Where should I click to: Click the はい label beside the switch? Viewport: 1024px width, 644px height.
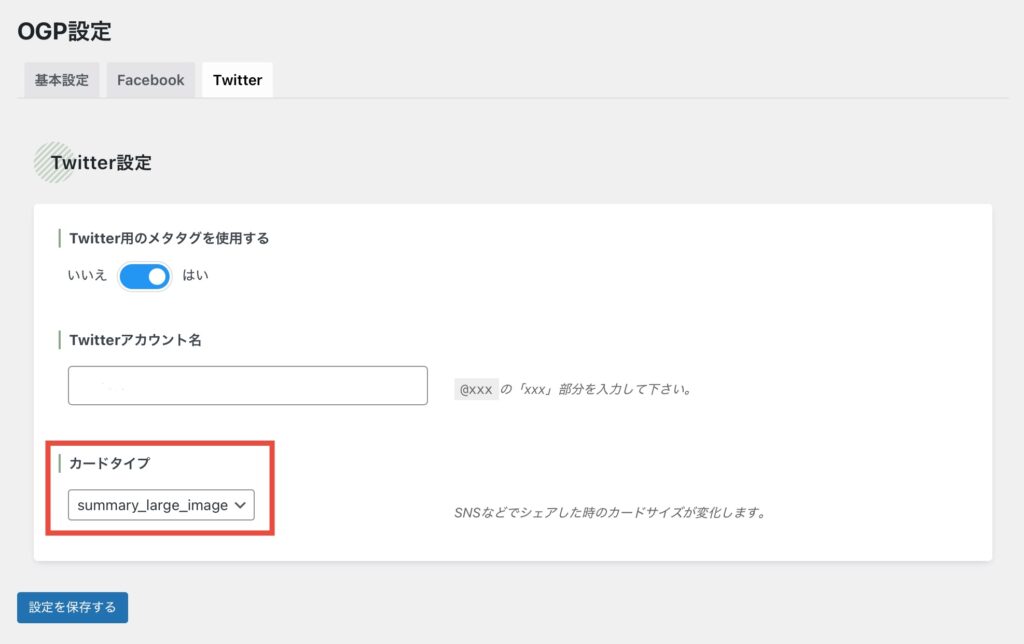tap(195, 275)
